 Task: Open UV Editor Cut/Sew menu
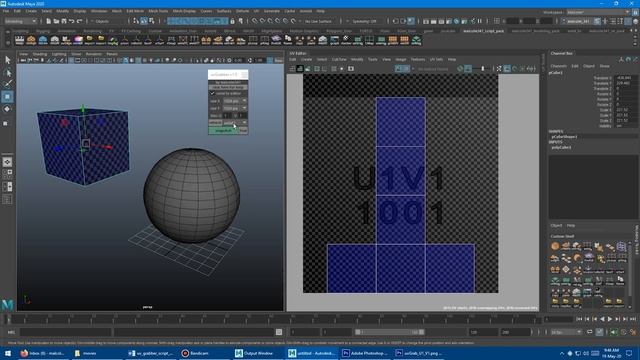pyautogui.click(x=339, y=59)
